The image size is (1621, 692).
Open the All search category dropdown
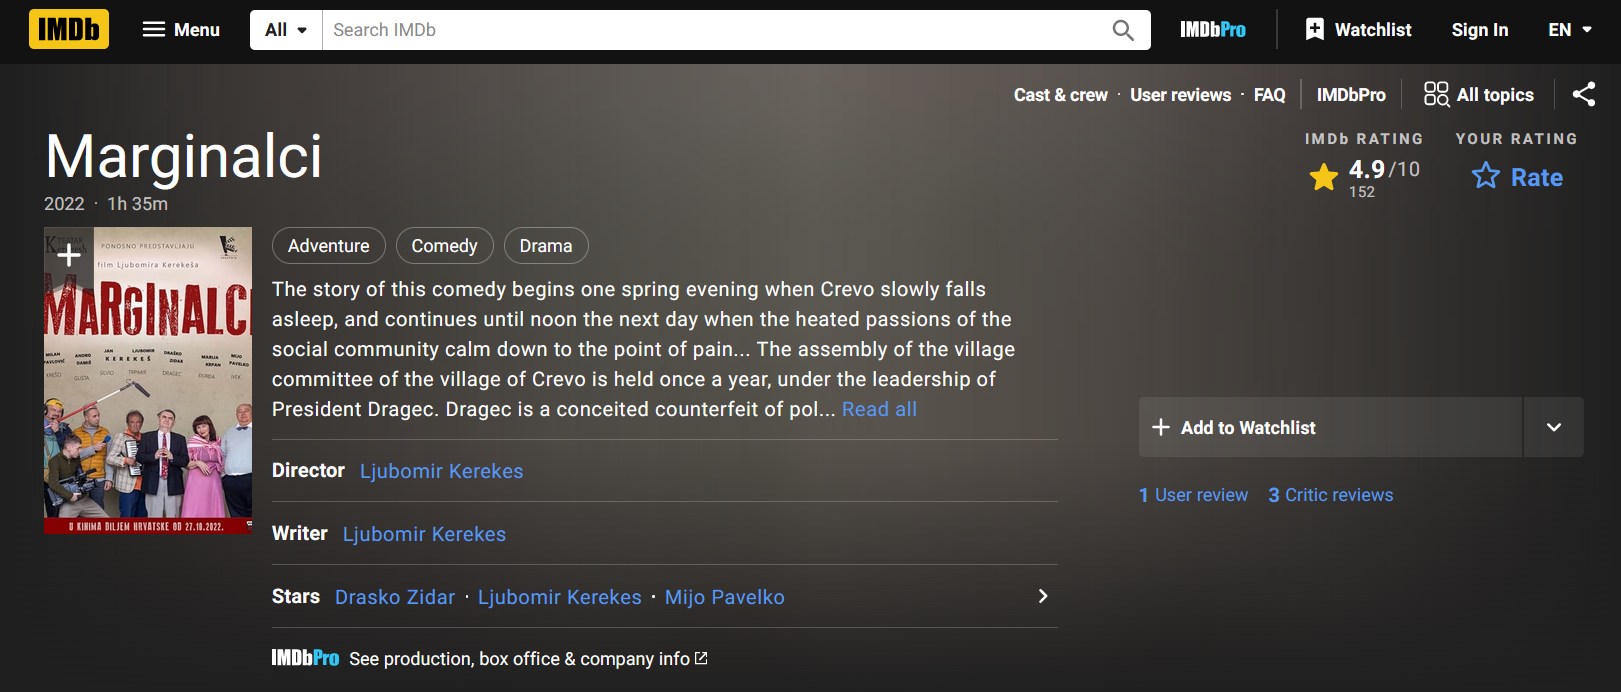click(286, 30)
